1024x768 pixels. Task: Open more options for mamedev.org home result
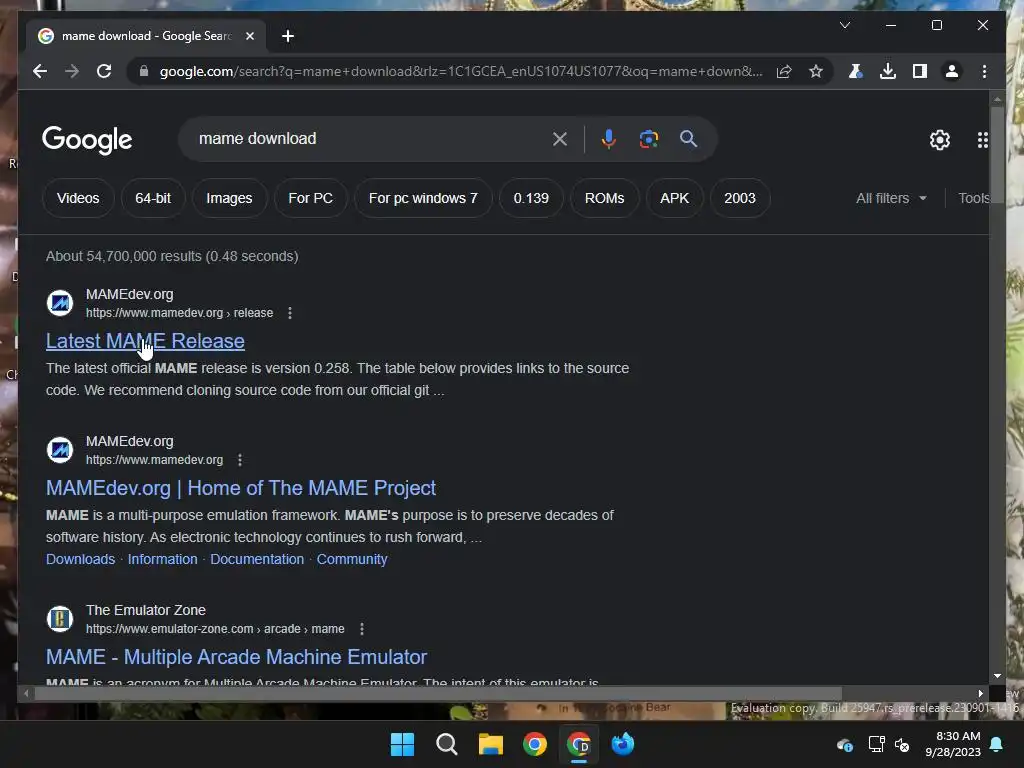(240, 460)
